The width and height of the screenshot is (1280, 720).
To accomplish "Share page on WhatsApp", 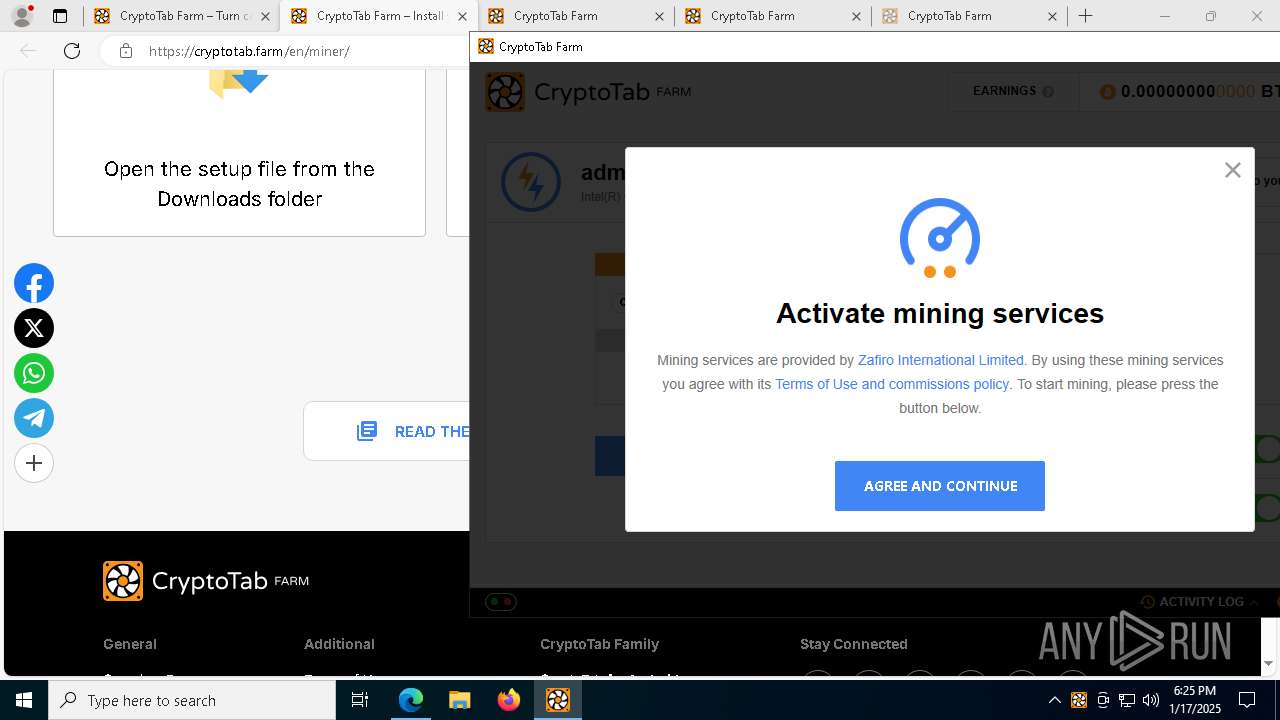I will (34, 373).
